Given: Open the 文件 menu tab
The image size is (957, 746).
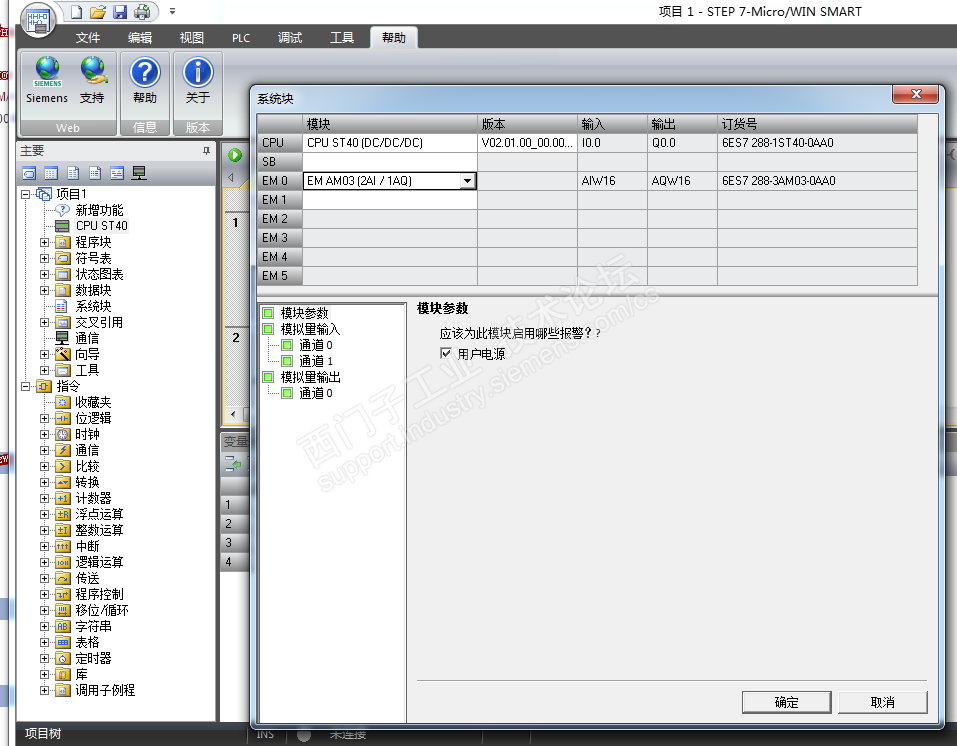Looking at the screenshot, I should 88,38.
